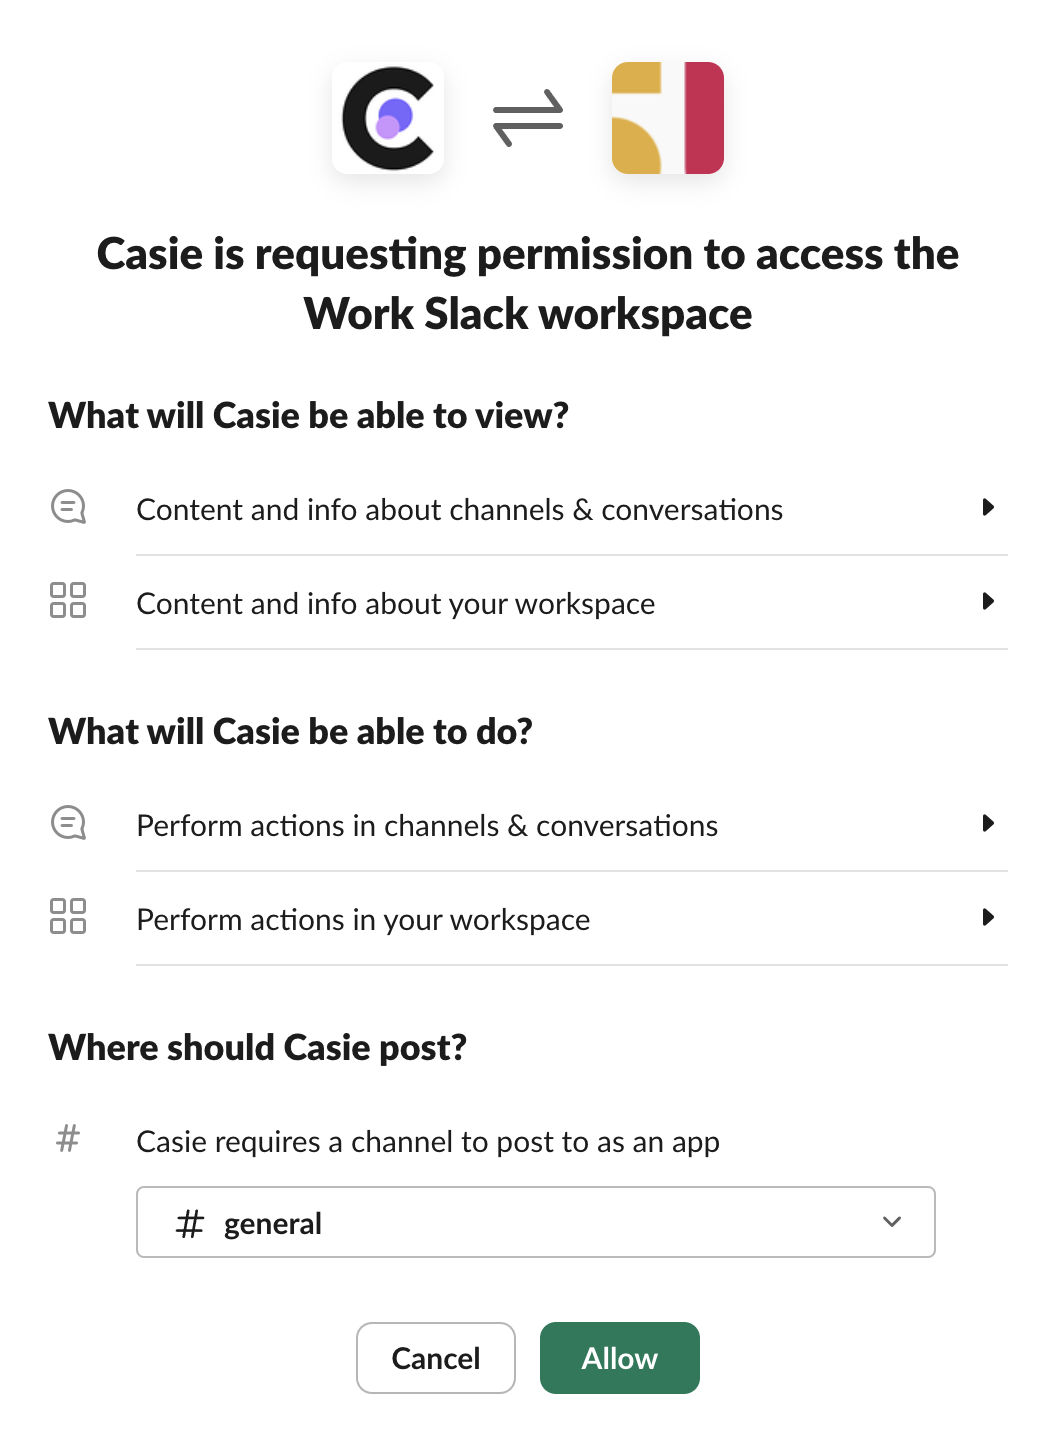
Task: Open the #general channel dropdown
Action: tap(535, 1222)
